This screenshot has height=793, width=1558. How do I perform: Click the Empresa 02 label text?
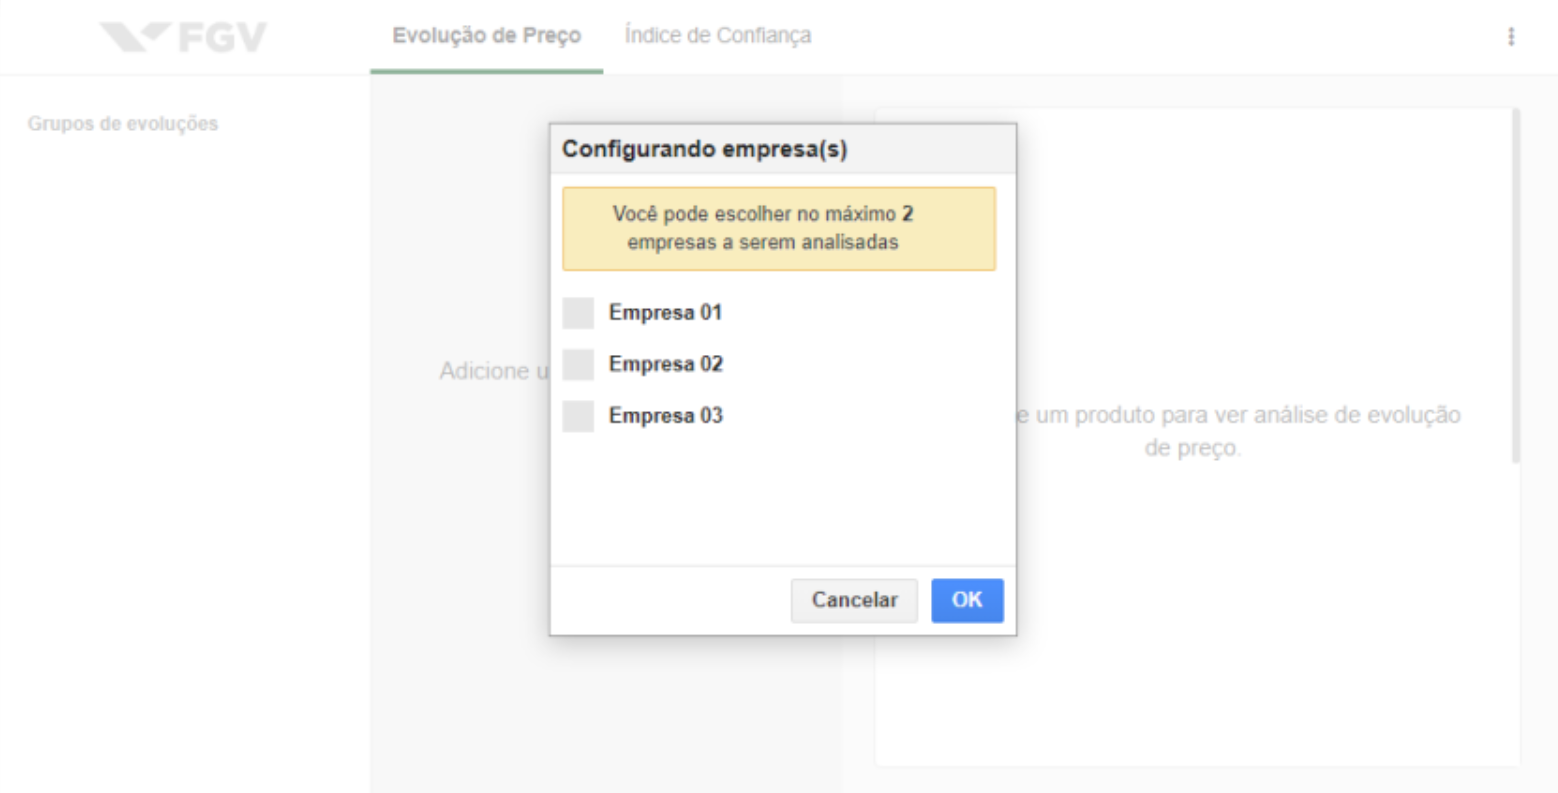(x=666, y=365)
